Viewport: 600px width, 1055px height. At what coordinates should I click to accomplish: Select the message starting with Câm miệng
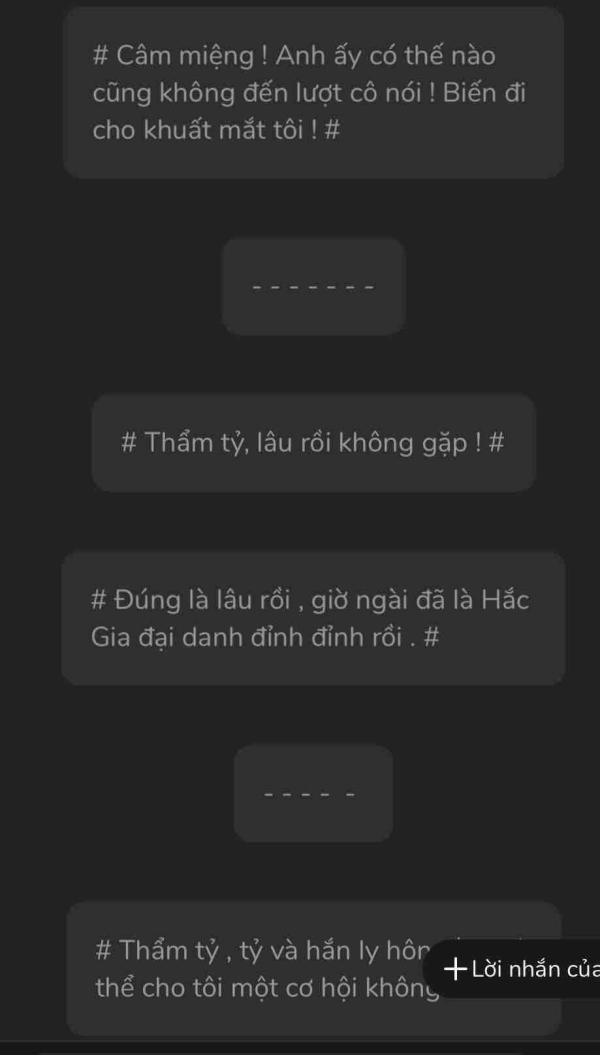(313, 93)
